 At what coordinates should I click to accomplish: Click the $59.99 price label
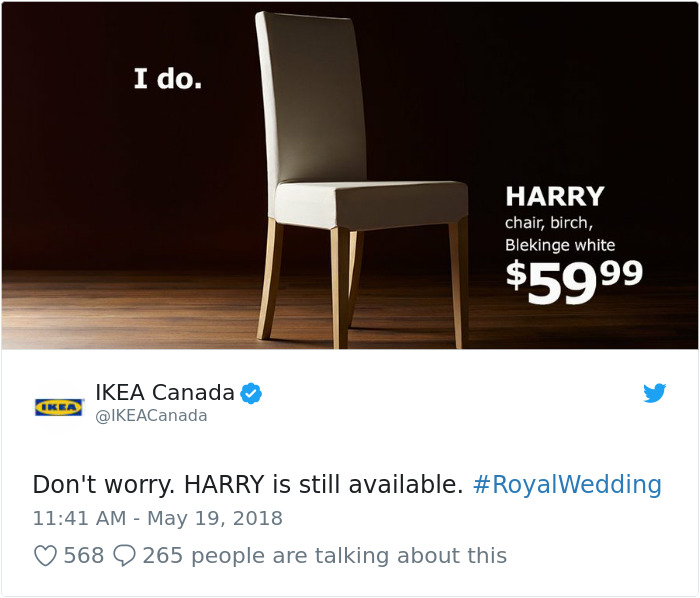(x=574, y=282)
